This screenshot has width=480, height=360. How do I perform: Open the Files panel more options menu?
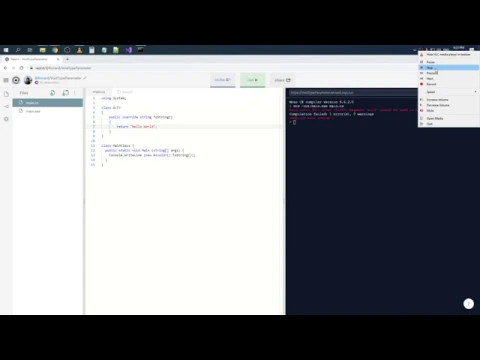pyautogui.click(x=75, y=93)
